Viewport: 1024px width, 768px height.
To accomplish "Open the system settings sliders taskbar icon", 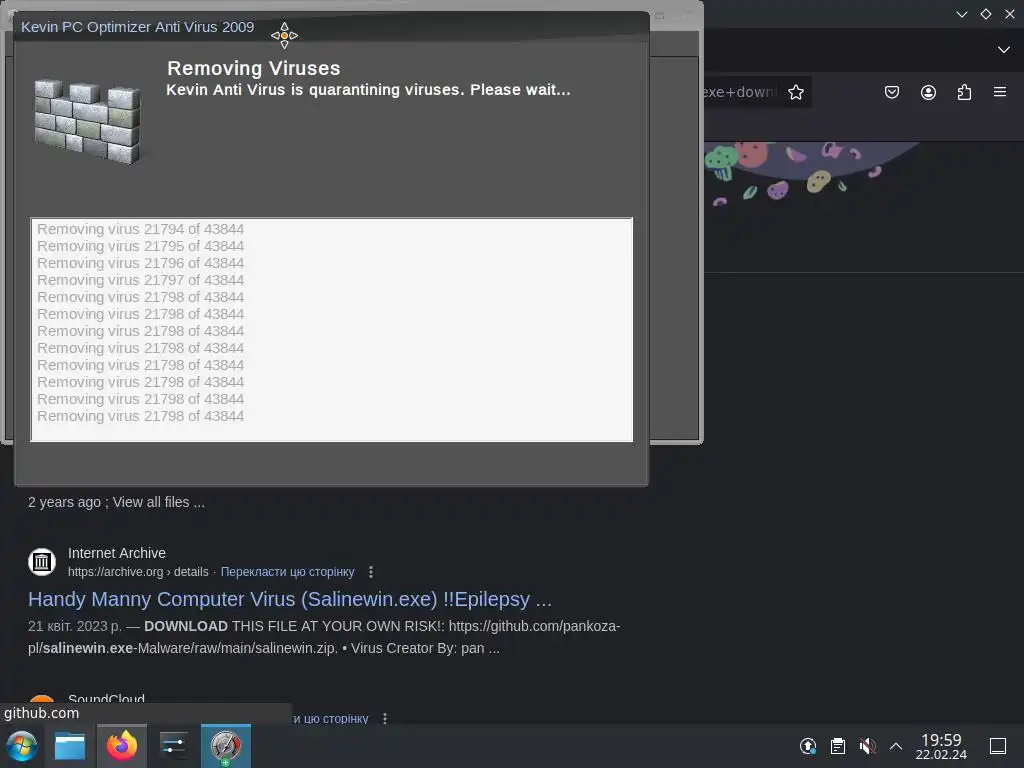I will coord(173,746).
